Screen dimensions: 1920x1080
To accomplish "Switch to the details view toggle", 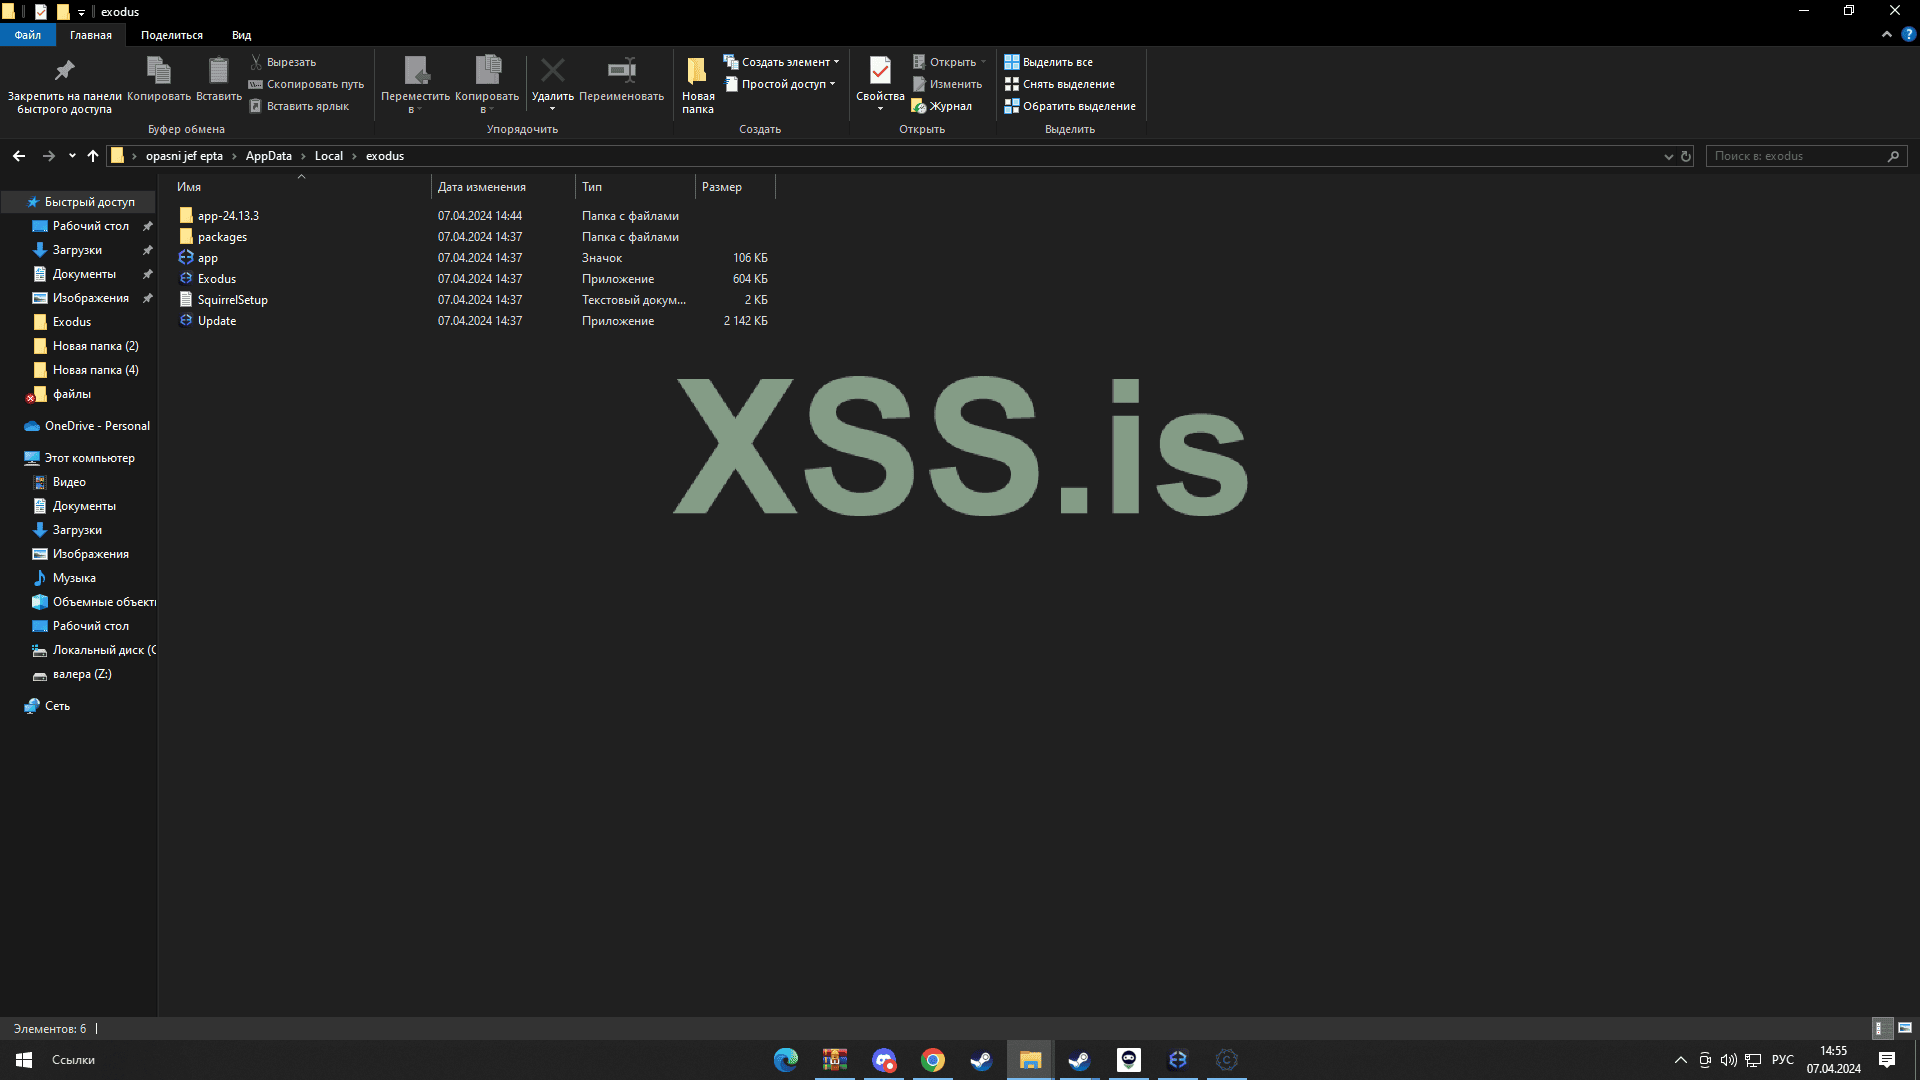I will point(1881,1028).
